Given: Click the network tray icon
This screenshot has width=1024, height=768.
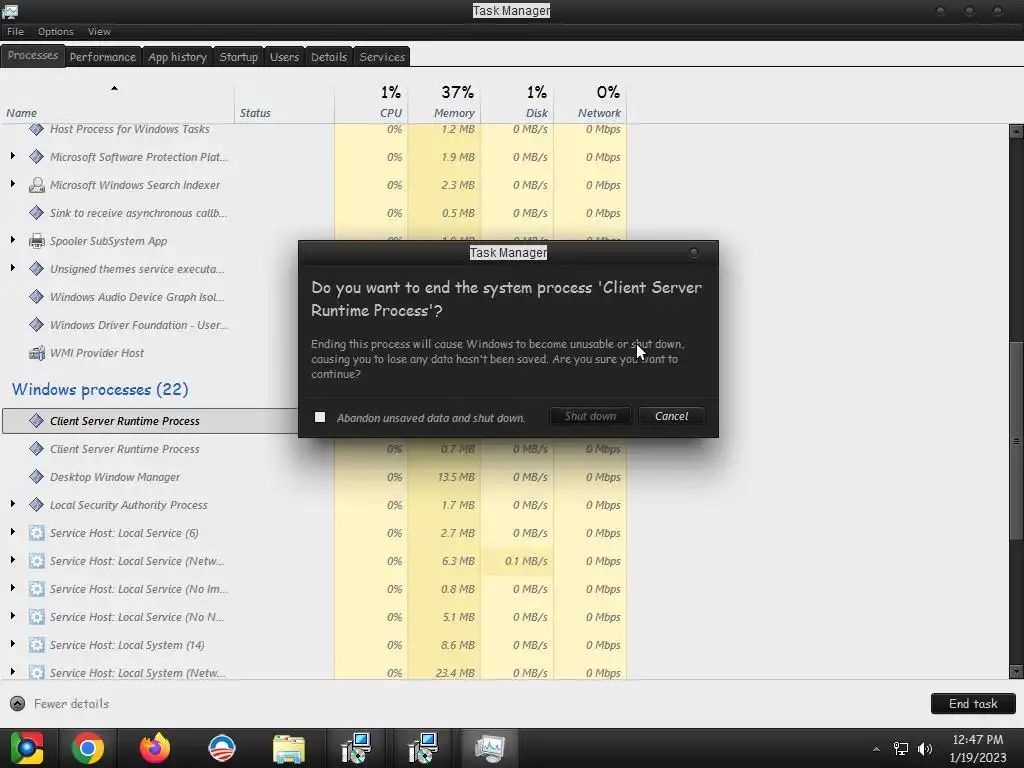Looking at the screenshot, I should click(x=901, y=748).
